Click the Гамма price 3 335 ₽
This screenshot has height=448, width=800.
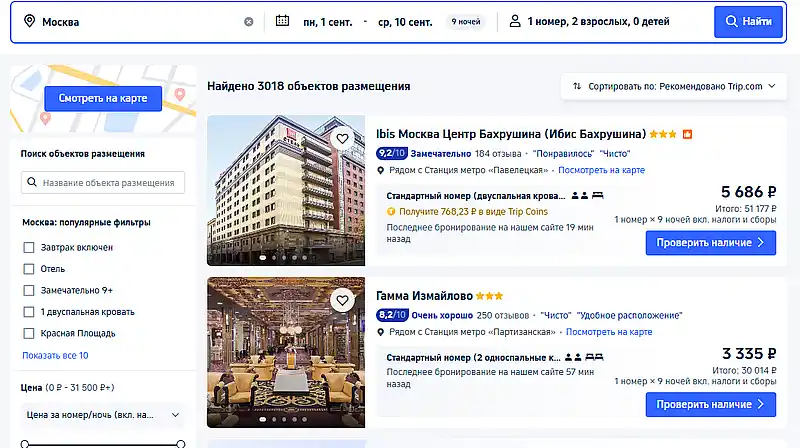pyautogui.click(x=749, y=354)
